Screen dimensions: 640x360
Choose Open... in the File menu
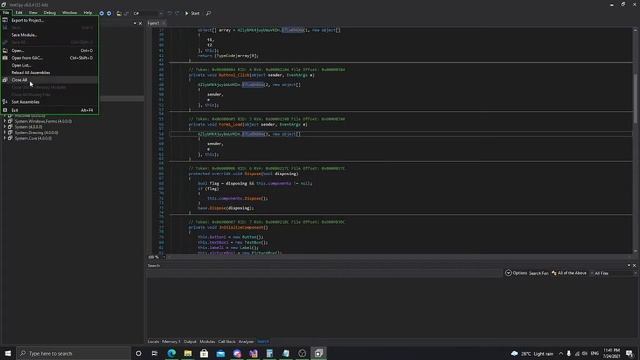pyautogui.click(x=49, y=51)
